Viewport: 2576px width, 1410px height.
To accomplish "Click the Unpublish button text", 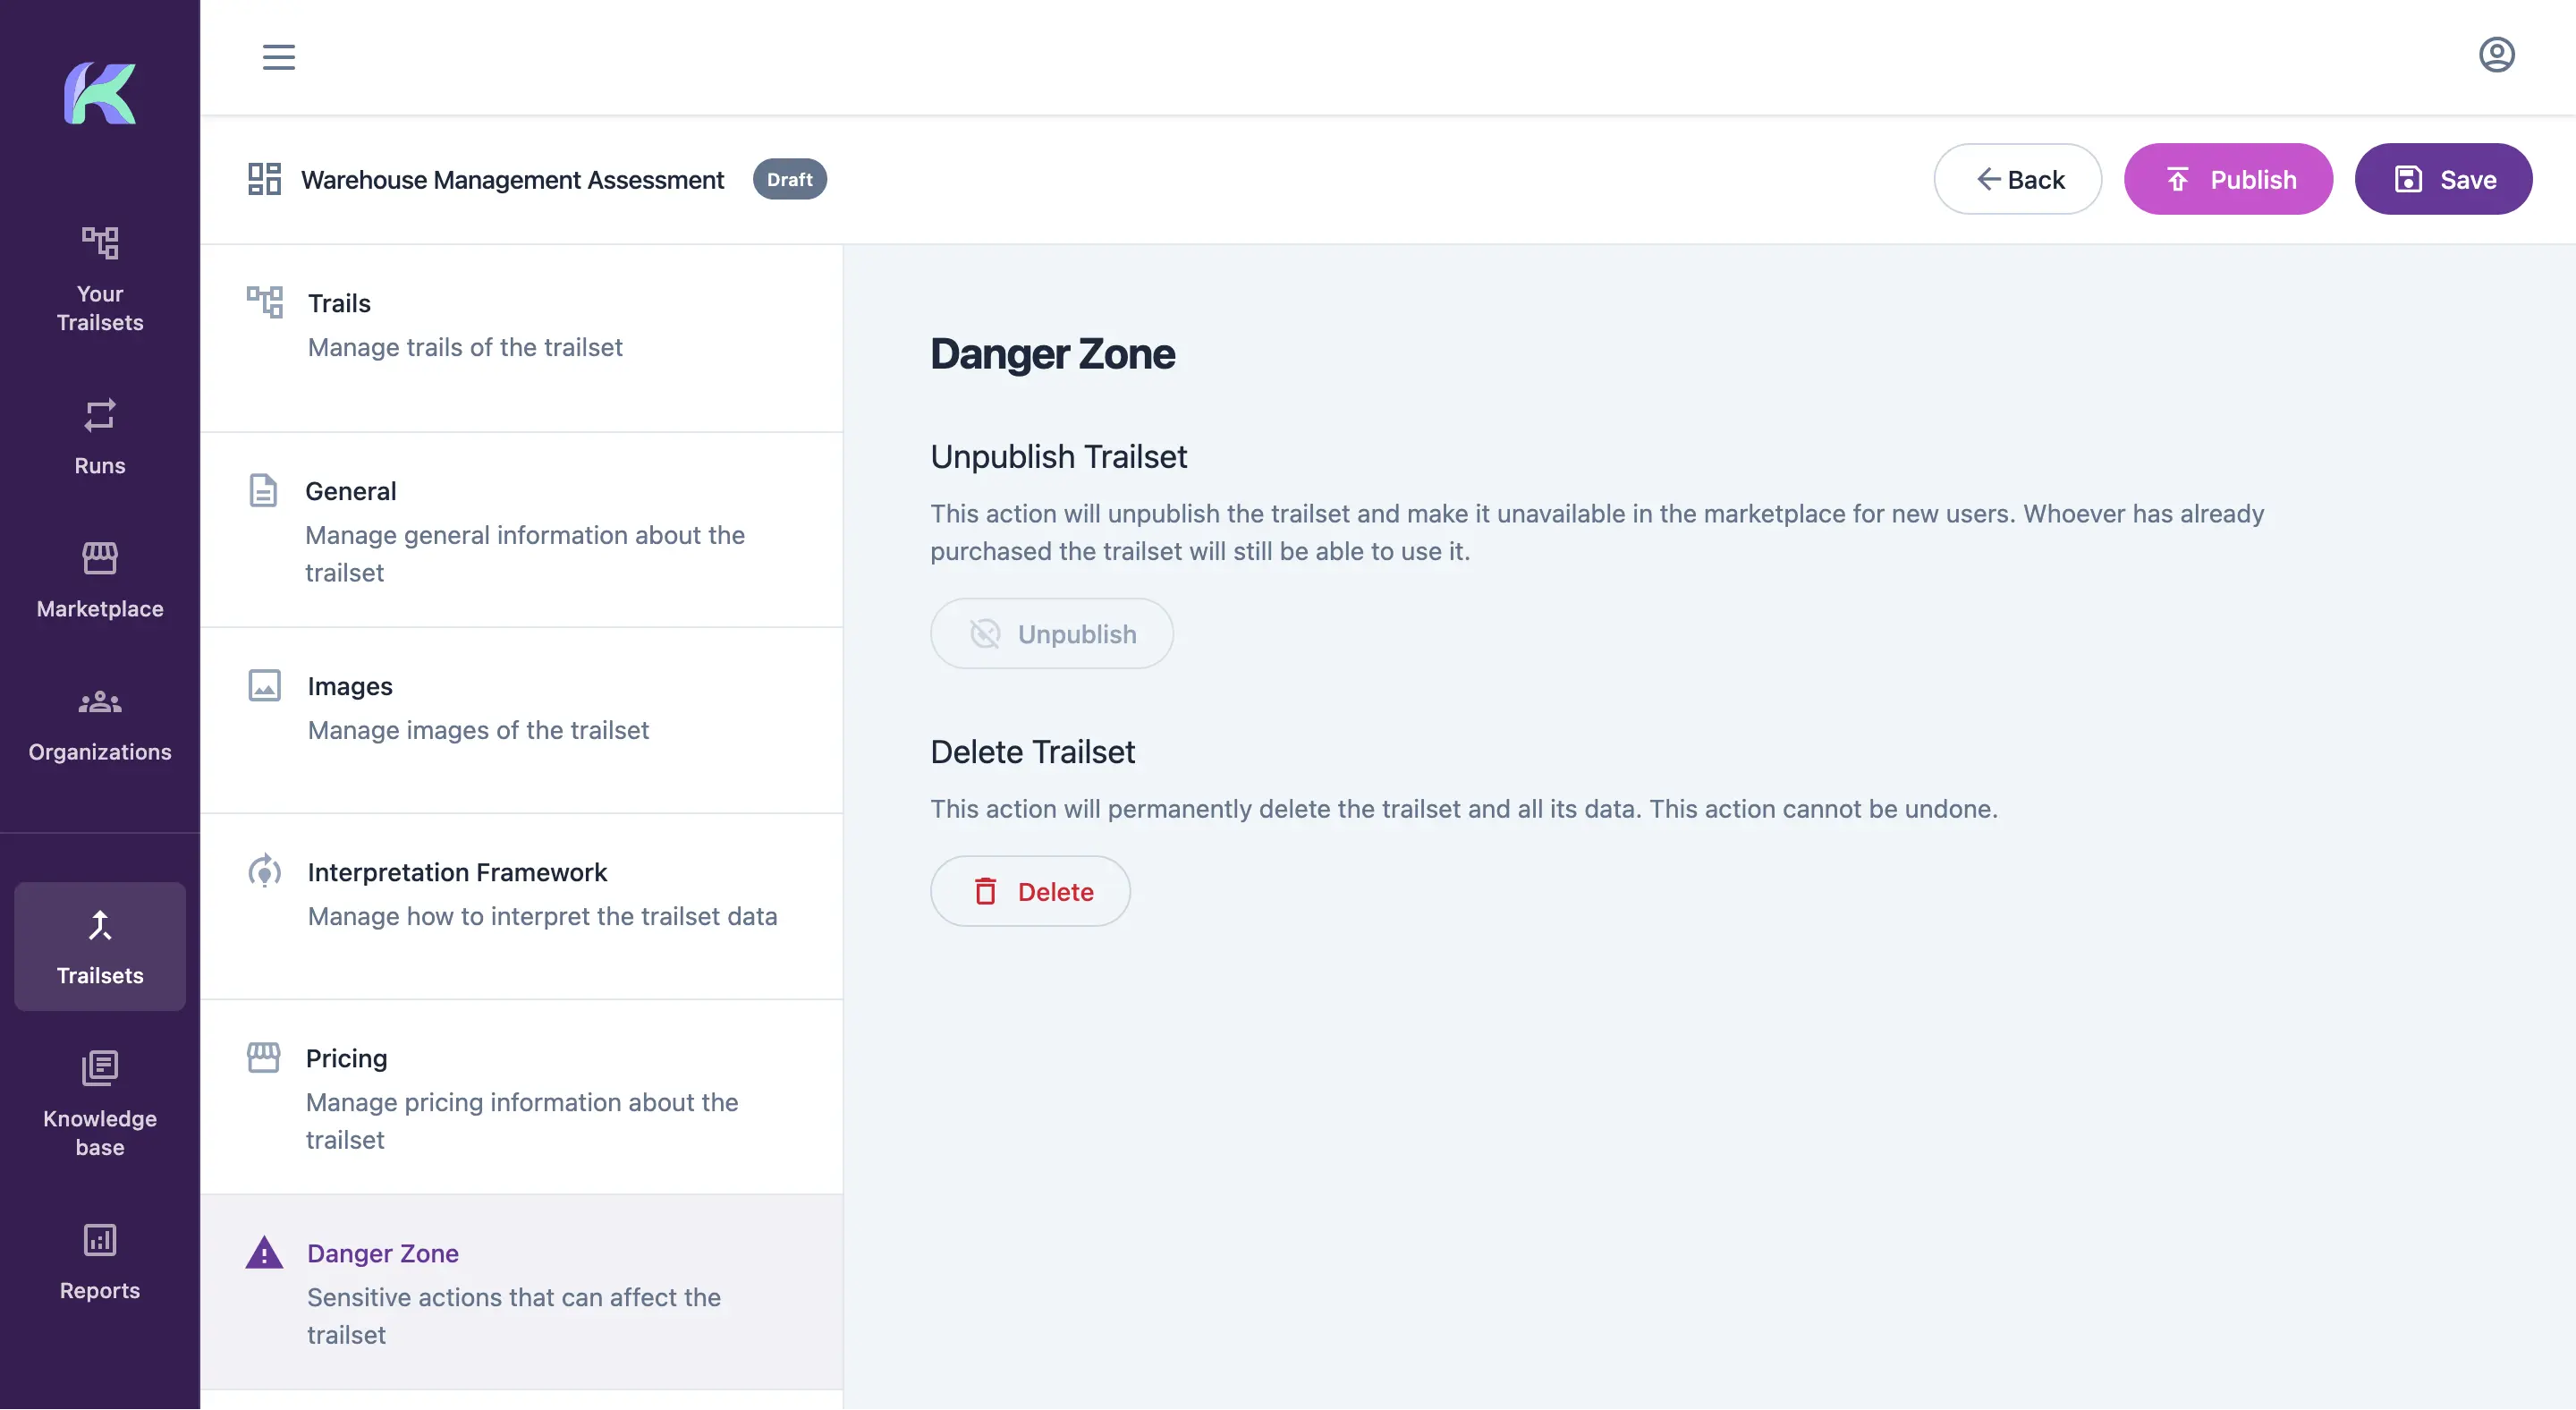I will coord(1077,634).
